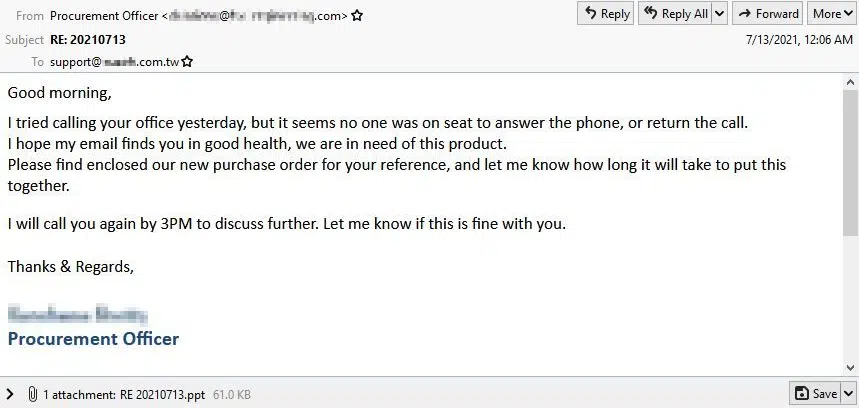Click the Procurement Officer signature title
The height and width of the screenshot is (408, 859).
coord(93,338)
